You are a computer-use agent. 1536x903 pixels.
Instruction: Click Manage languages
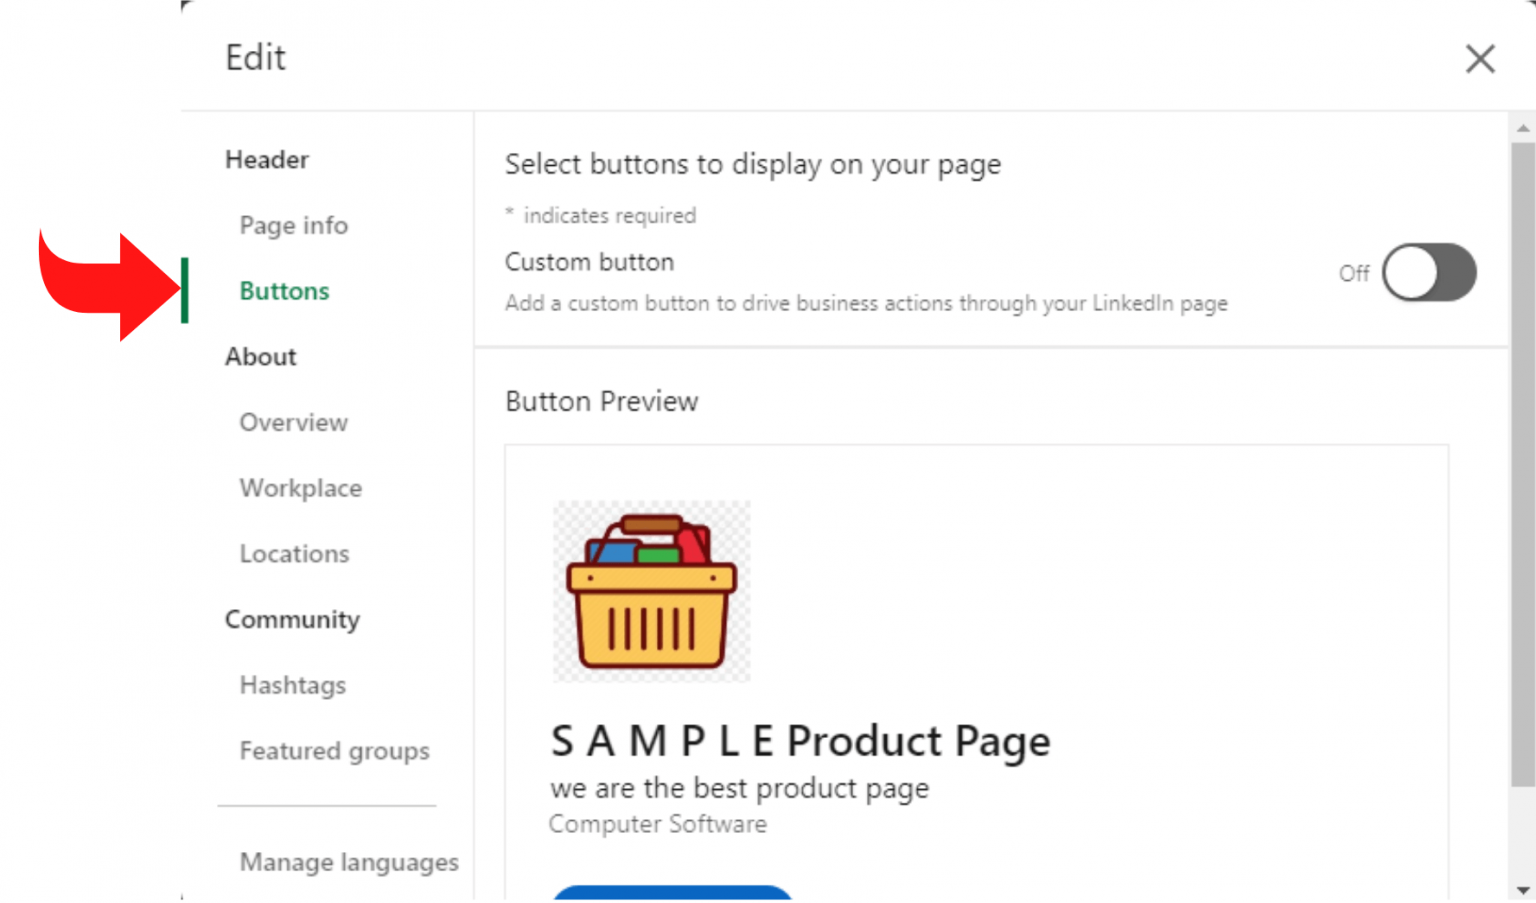tap(348, 862)
